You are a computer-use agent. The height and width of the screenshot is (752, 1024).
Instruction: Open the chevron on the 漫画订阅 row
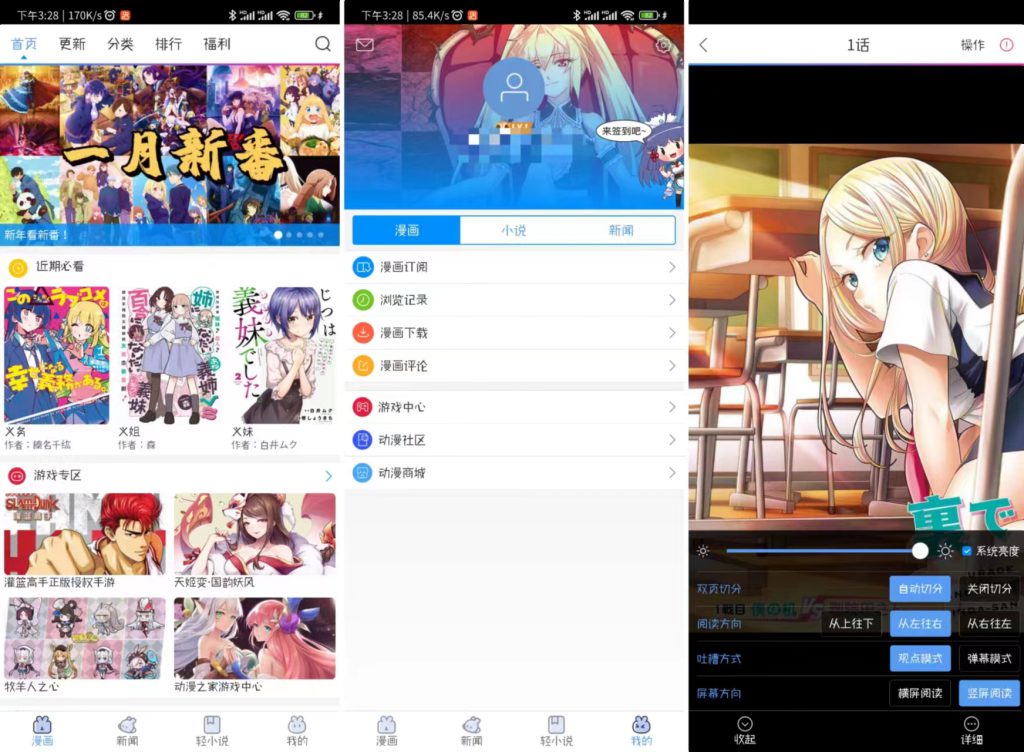click(x=672, y=267)
